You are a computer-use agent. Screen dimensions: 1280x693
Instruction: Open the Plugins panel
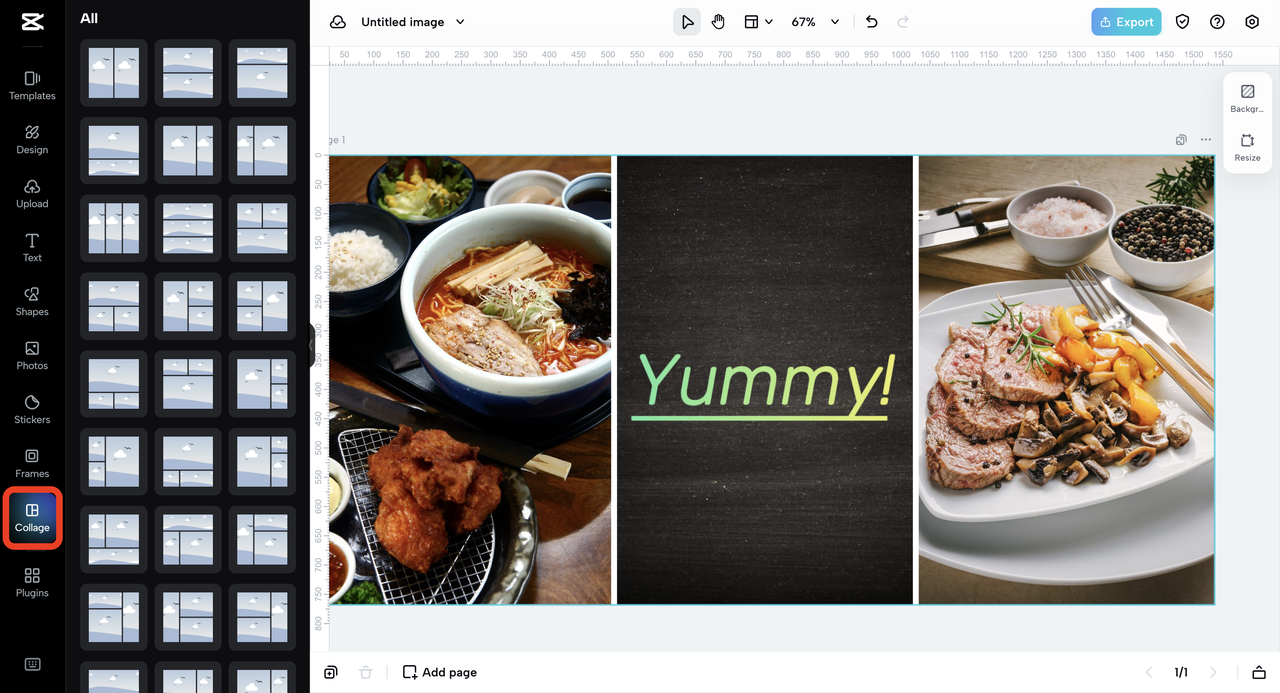pyautogui.click(x=32, y=582)
